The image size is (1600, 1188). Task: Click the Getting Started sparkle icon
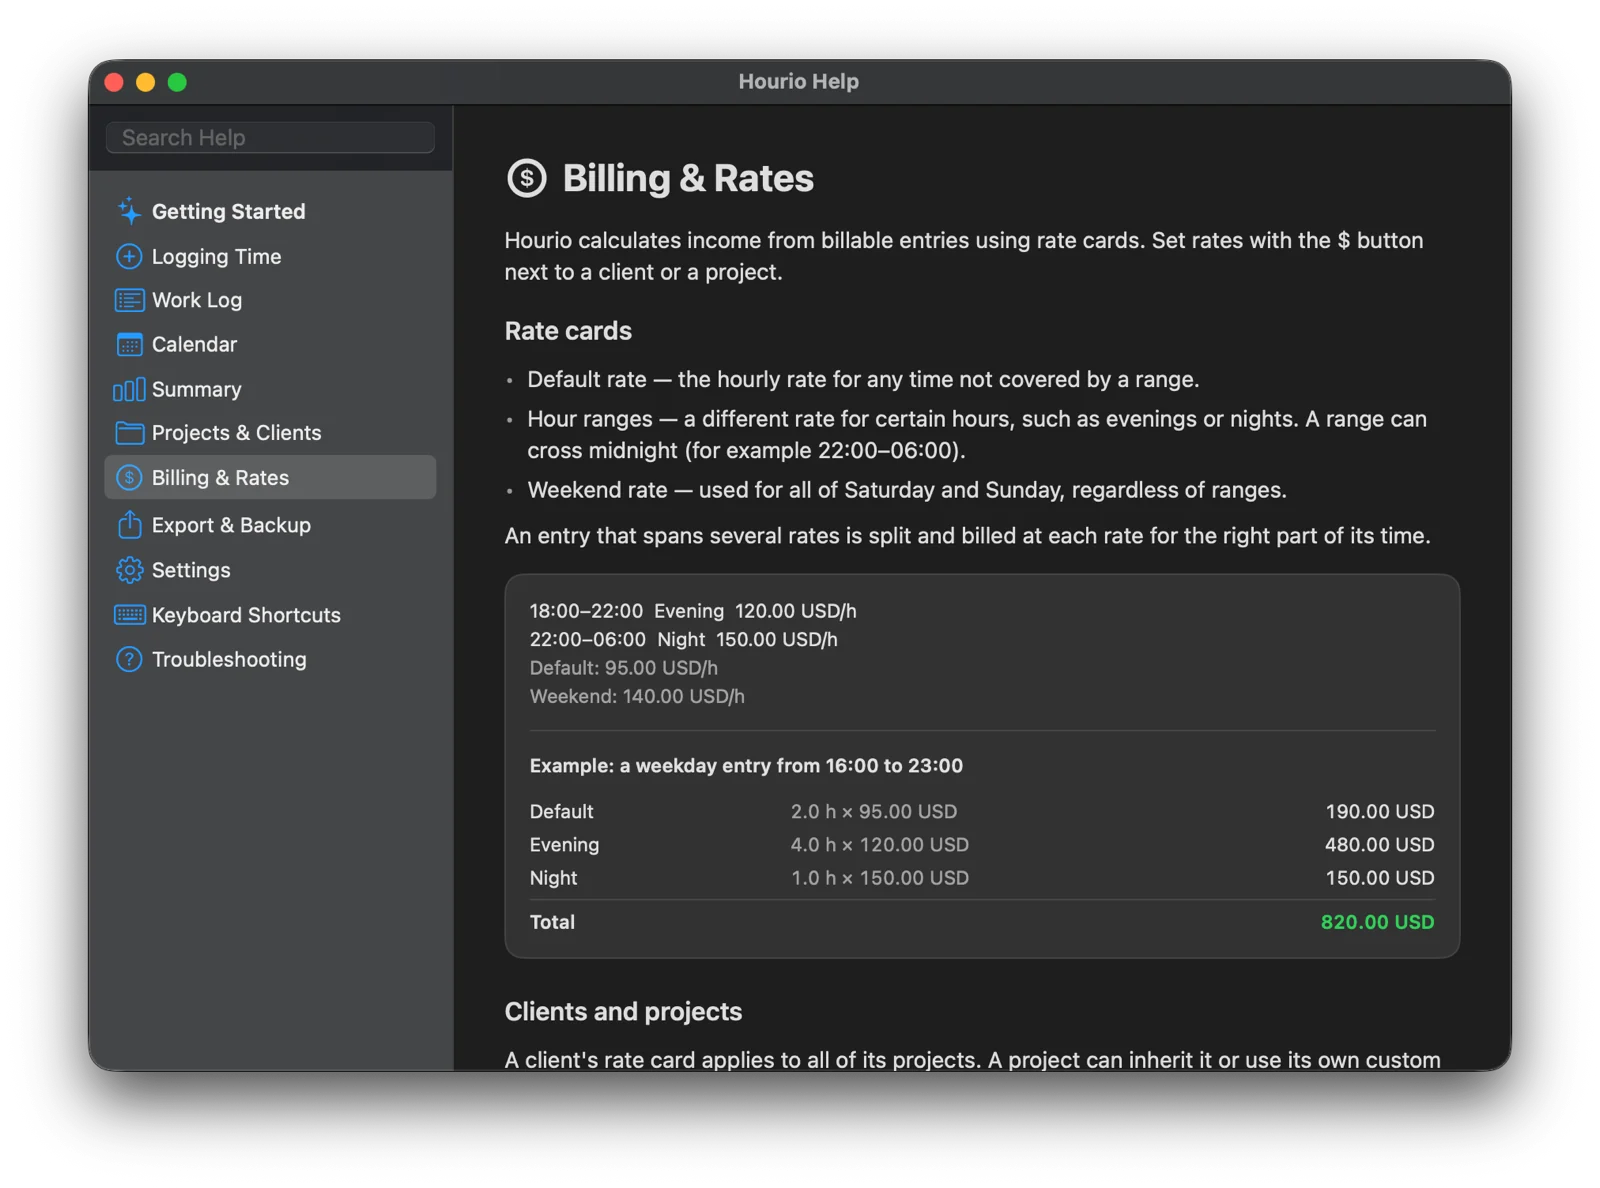tap(129, 211)
